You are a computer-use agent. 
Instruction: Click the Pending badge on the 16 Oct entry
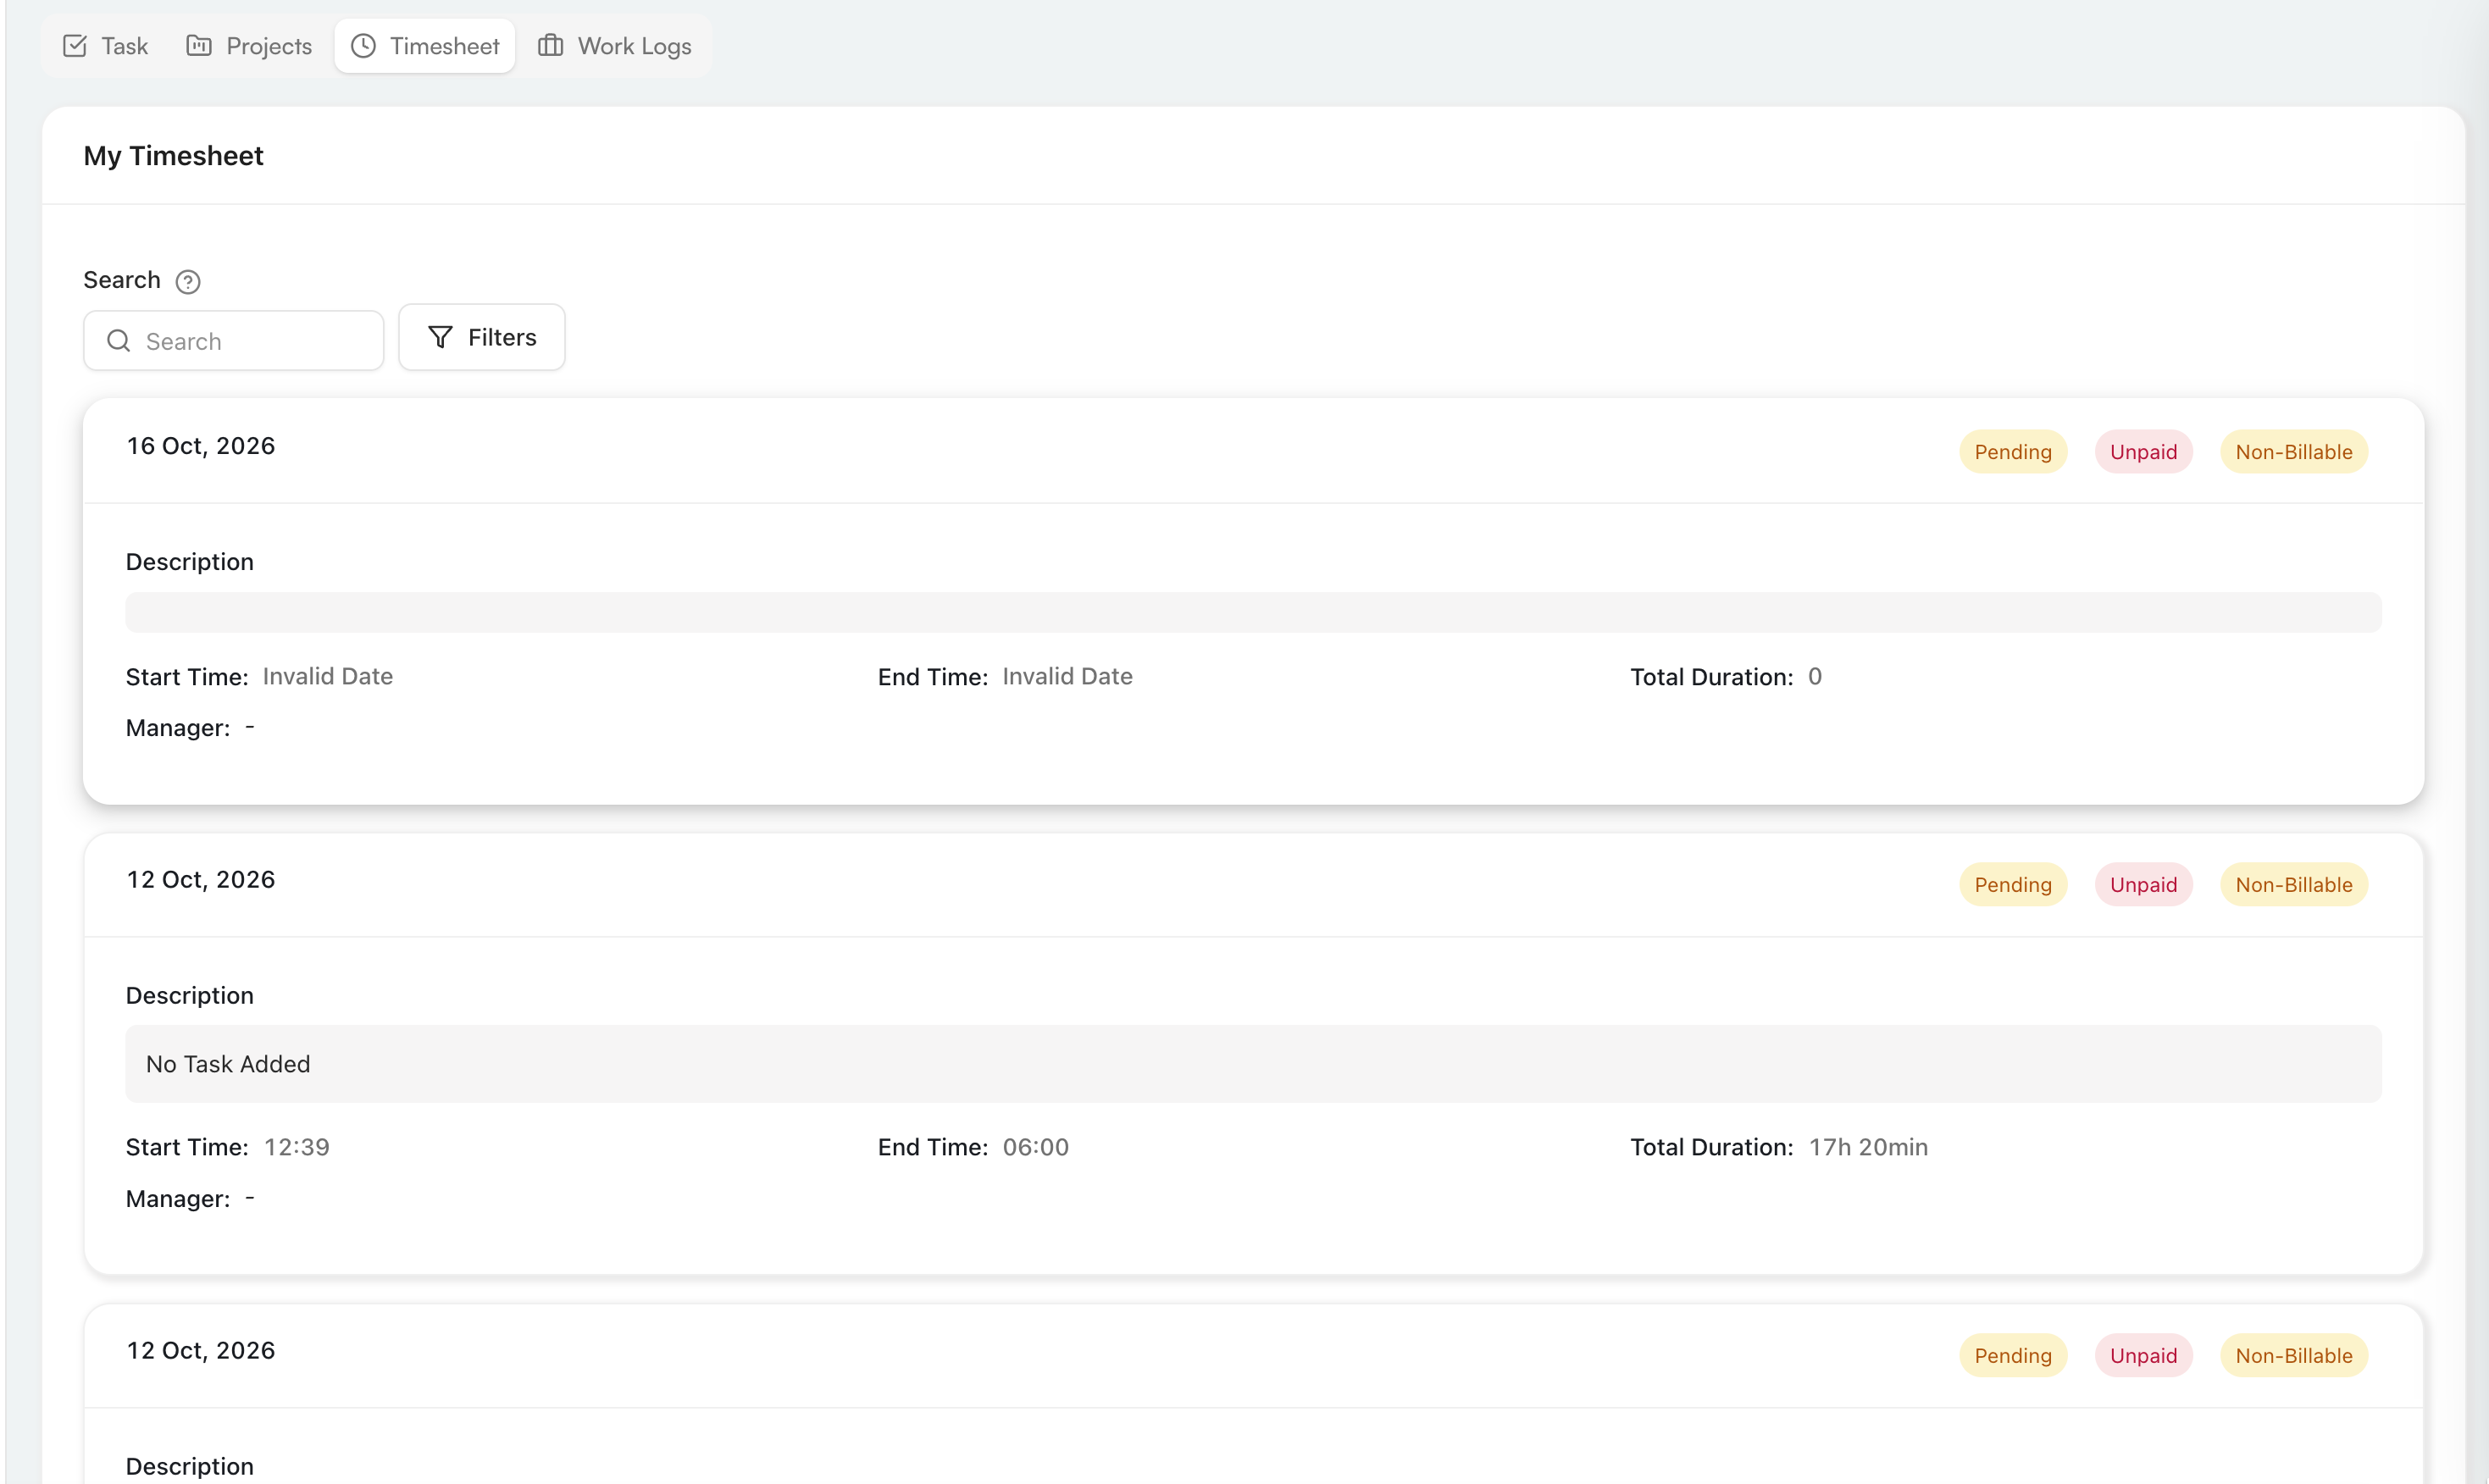point(2013,452)
